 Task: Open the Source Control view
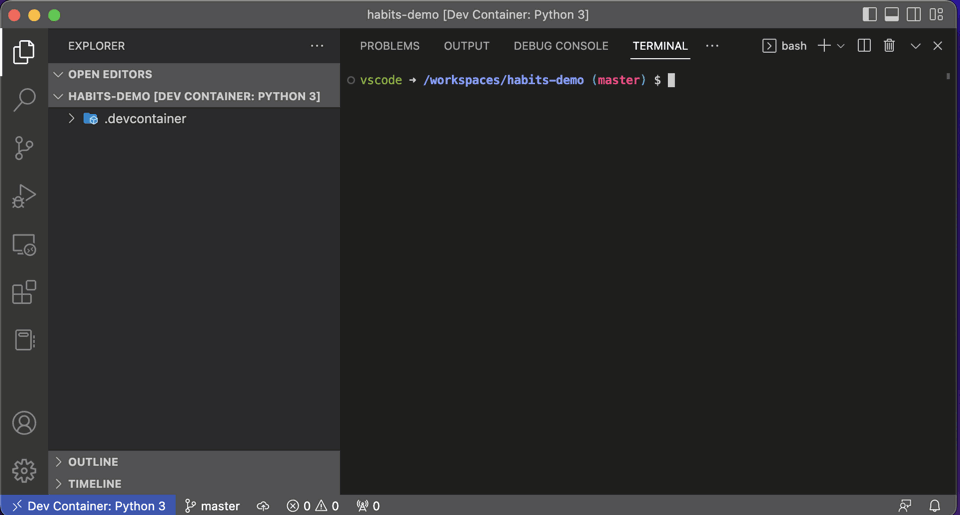click(24, 148)
